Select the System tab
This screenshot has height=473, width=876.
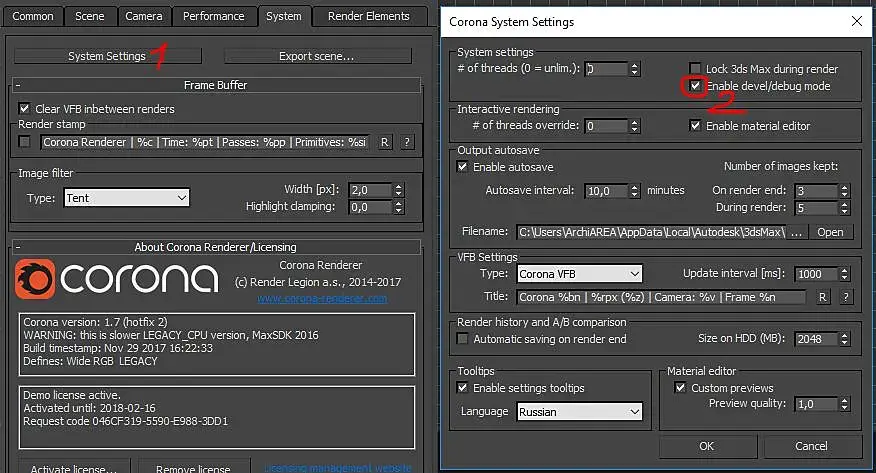point(283,16)
